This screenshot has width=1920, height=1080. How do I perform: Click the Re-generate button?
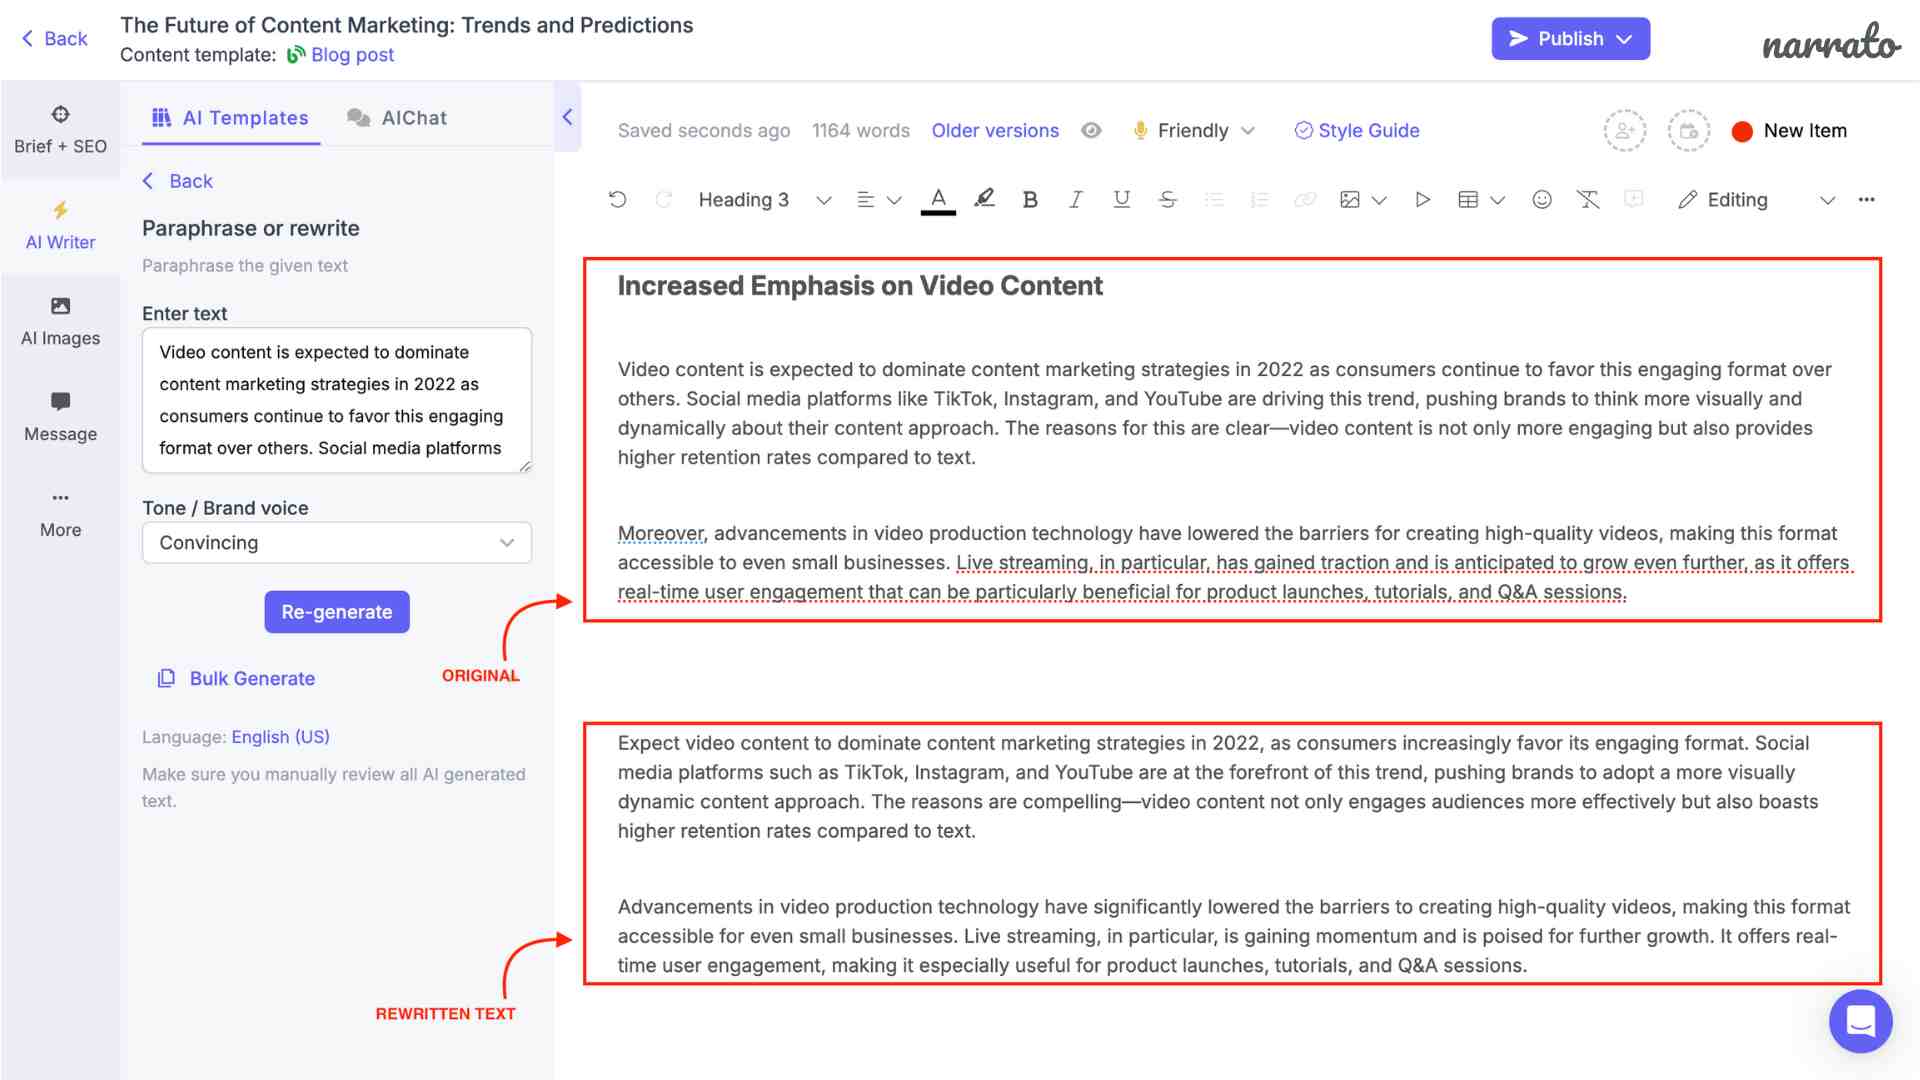pos(337,612)
